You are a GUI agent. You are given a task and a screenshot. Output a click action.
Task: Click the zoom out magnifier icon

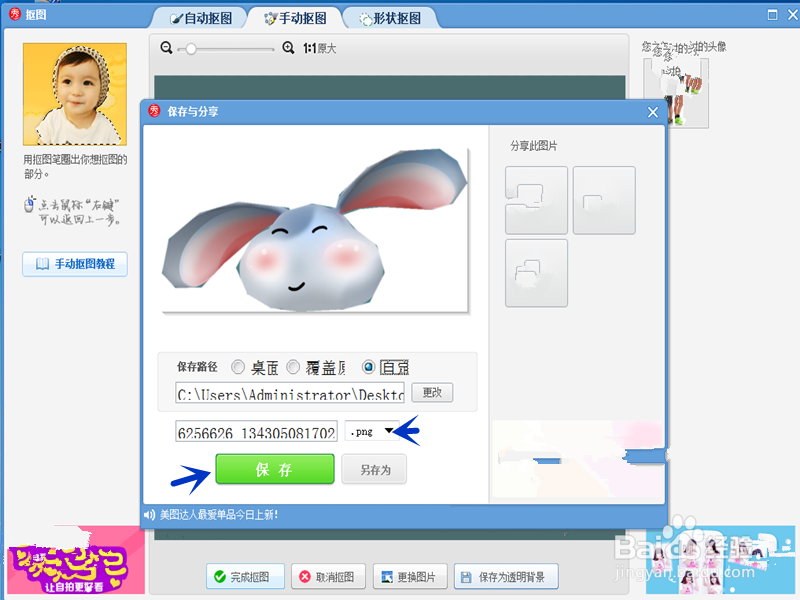tap(166, 48)
